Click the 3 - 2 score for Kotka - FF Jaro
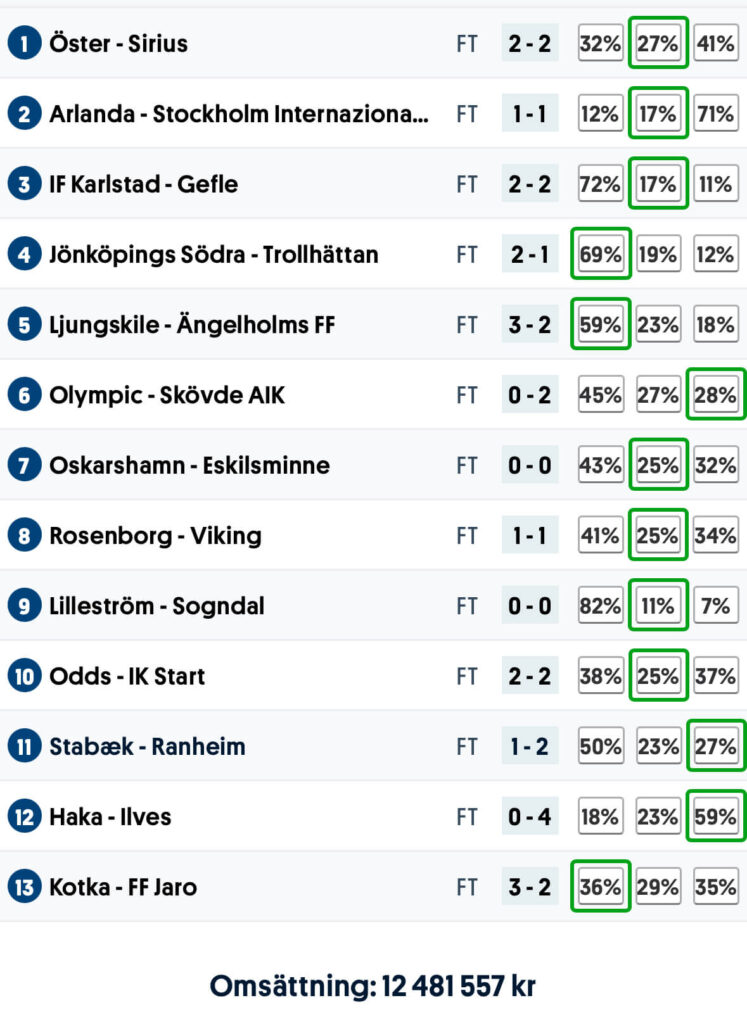This screenshot has width=747, height=1024. [530, 887]
